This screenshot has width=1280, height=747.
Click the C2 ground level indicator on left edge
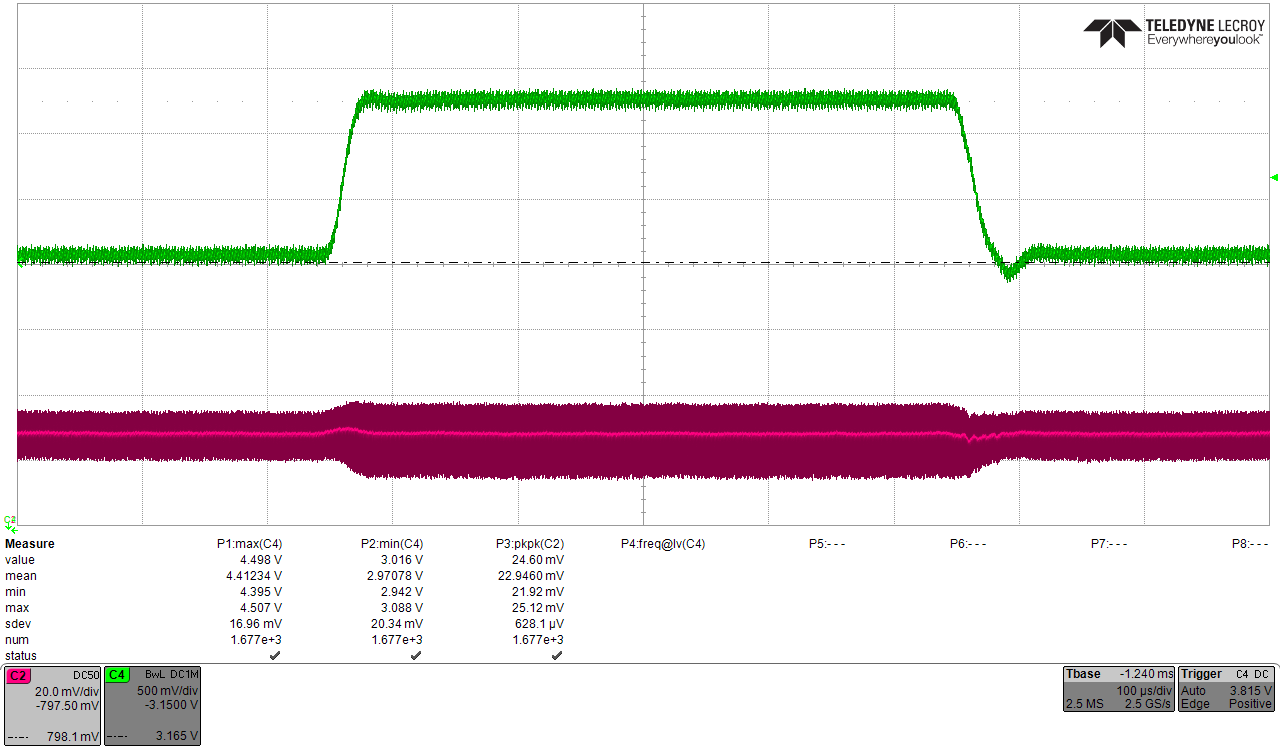coord(8,520)
